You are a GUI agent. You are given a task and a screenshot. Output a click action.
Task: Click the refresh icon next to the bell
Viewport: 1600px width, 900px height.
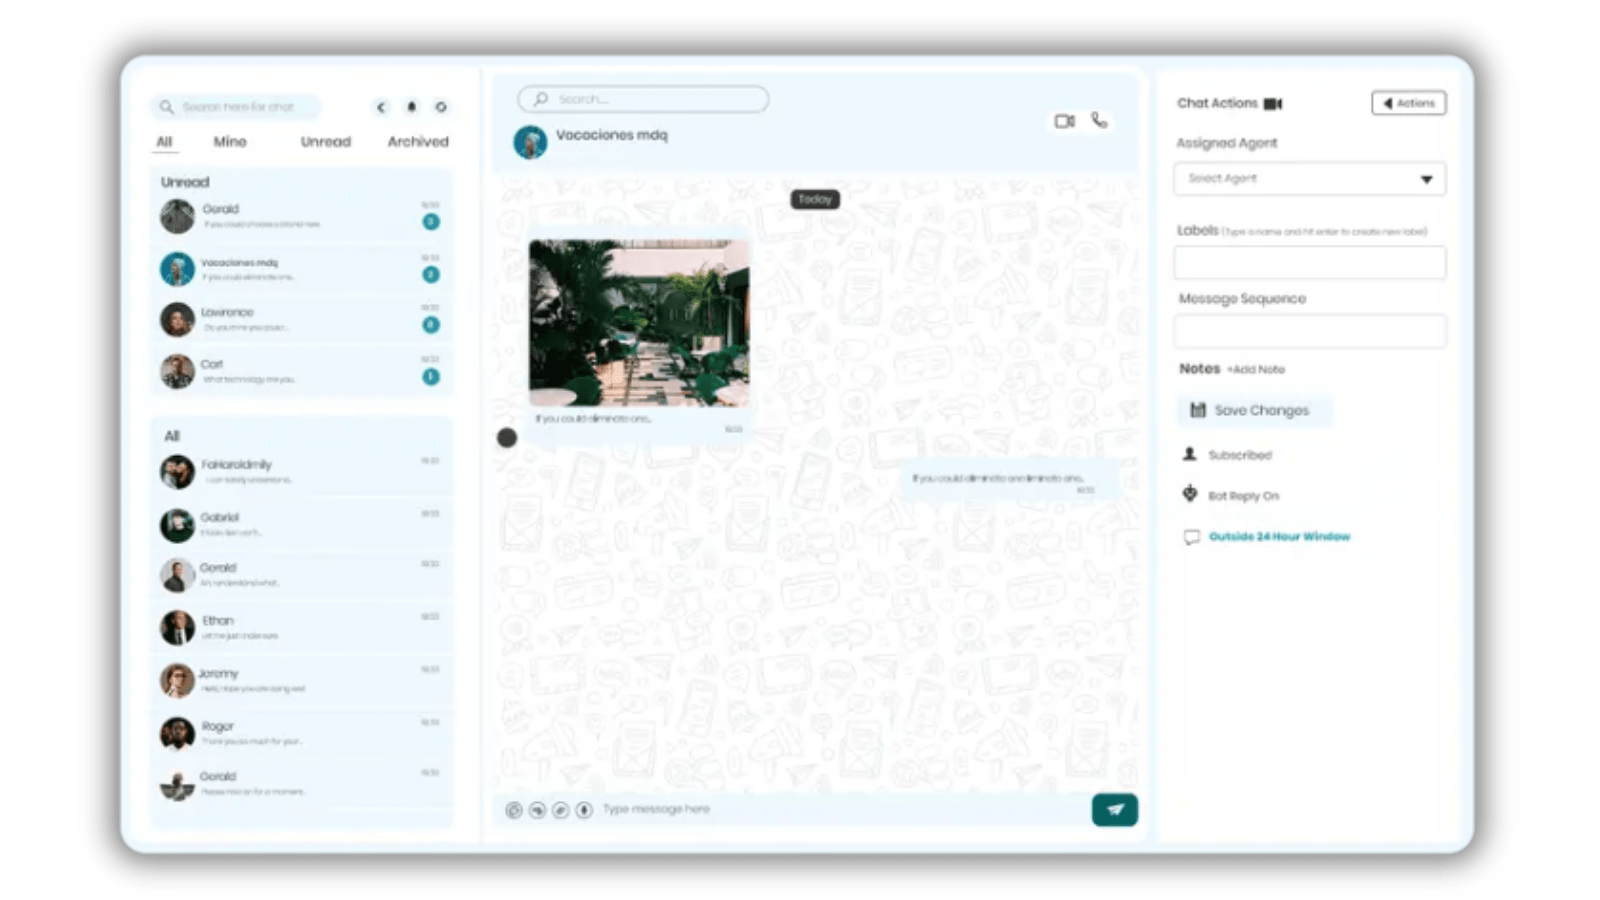tap(440, 107)
